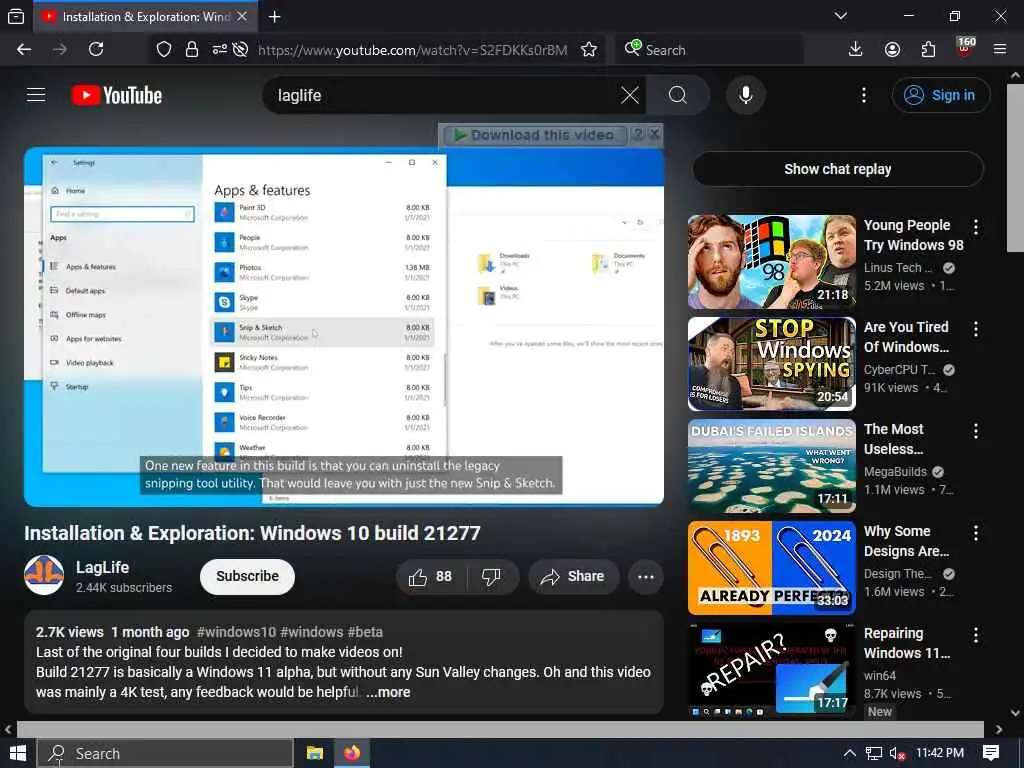Open muted volume tray icon
Viewport: 1024px width, 768px height.
897,754
